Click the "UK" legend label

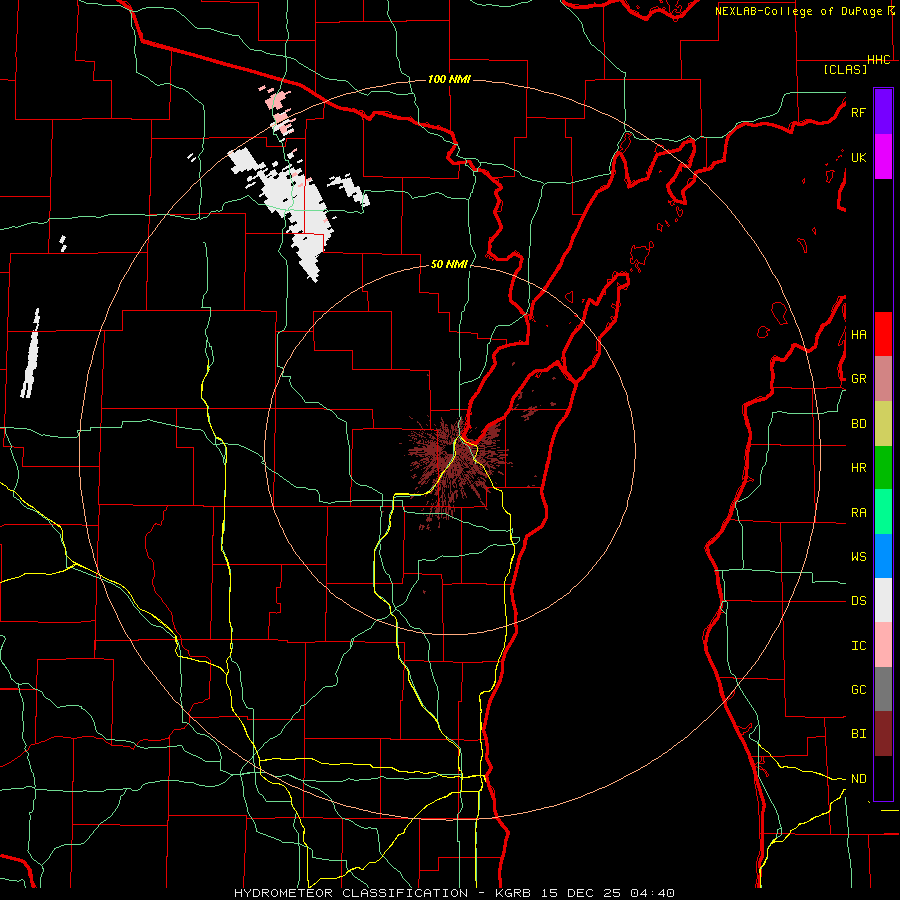point(858,157)
